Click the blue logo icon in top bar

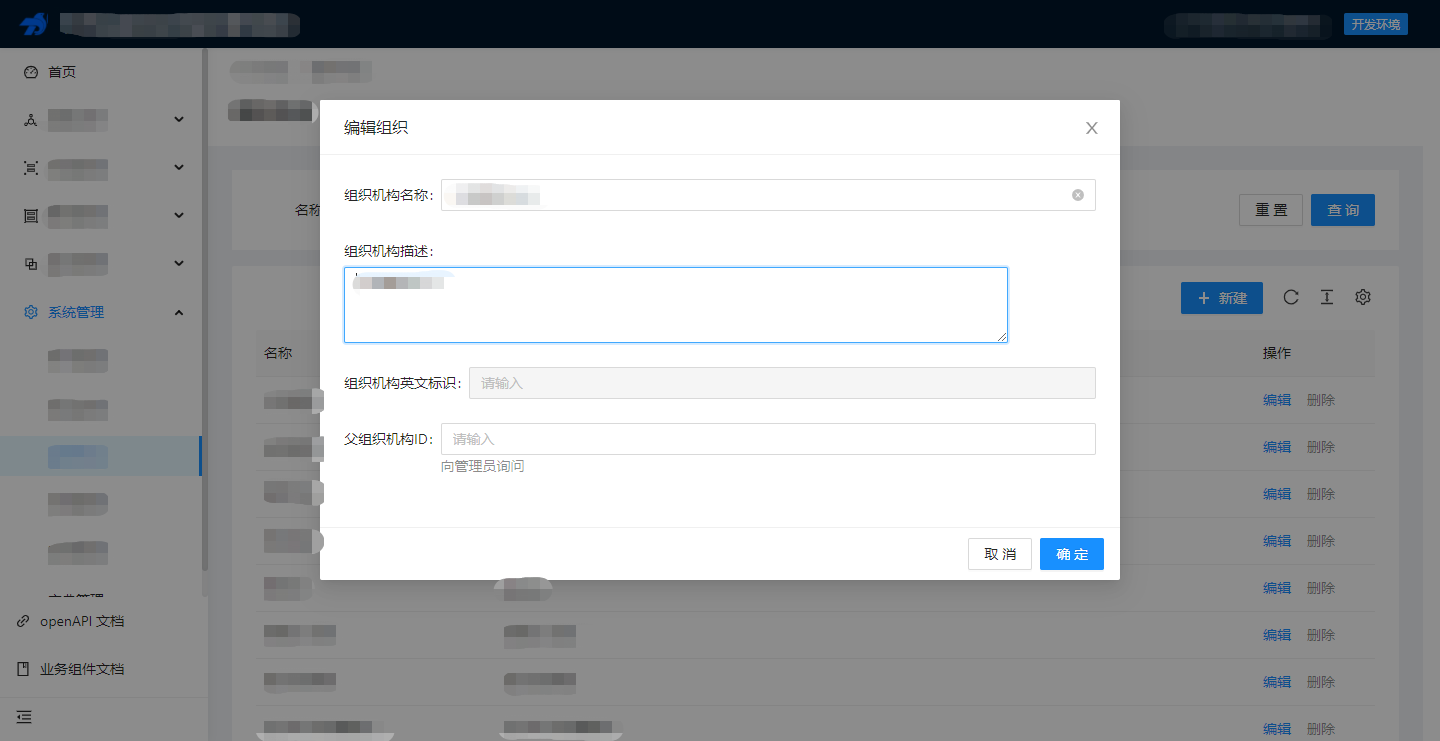click(x=36, y=24)
